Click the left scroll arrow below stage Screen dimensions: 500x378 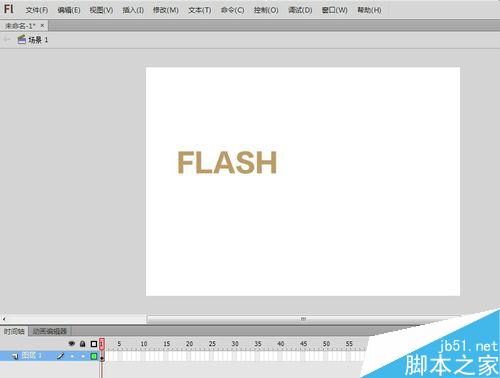[4, 319]
